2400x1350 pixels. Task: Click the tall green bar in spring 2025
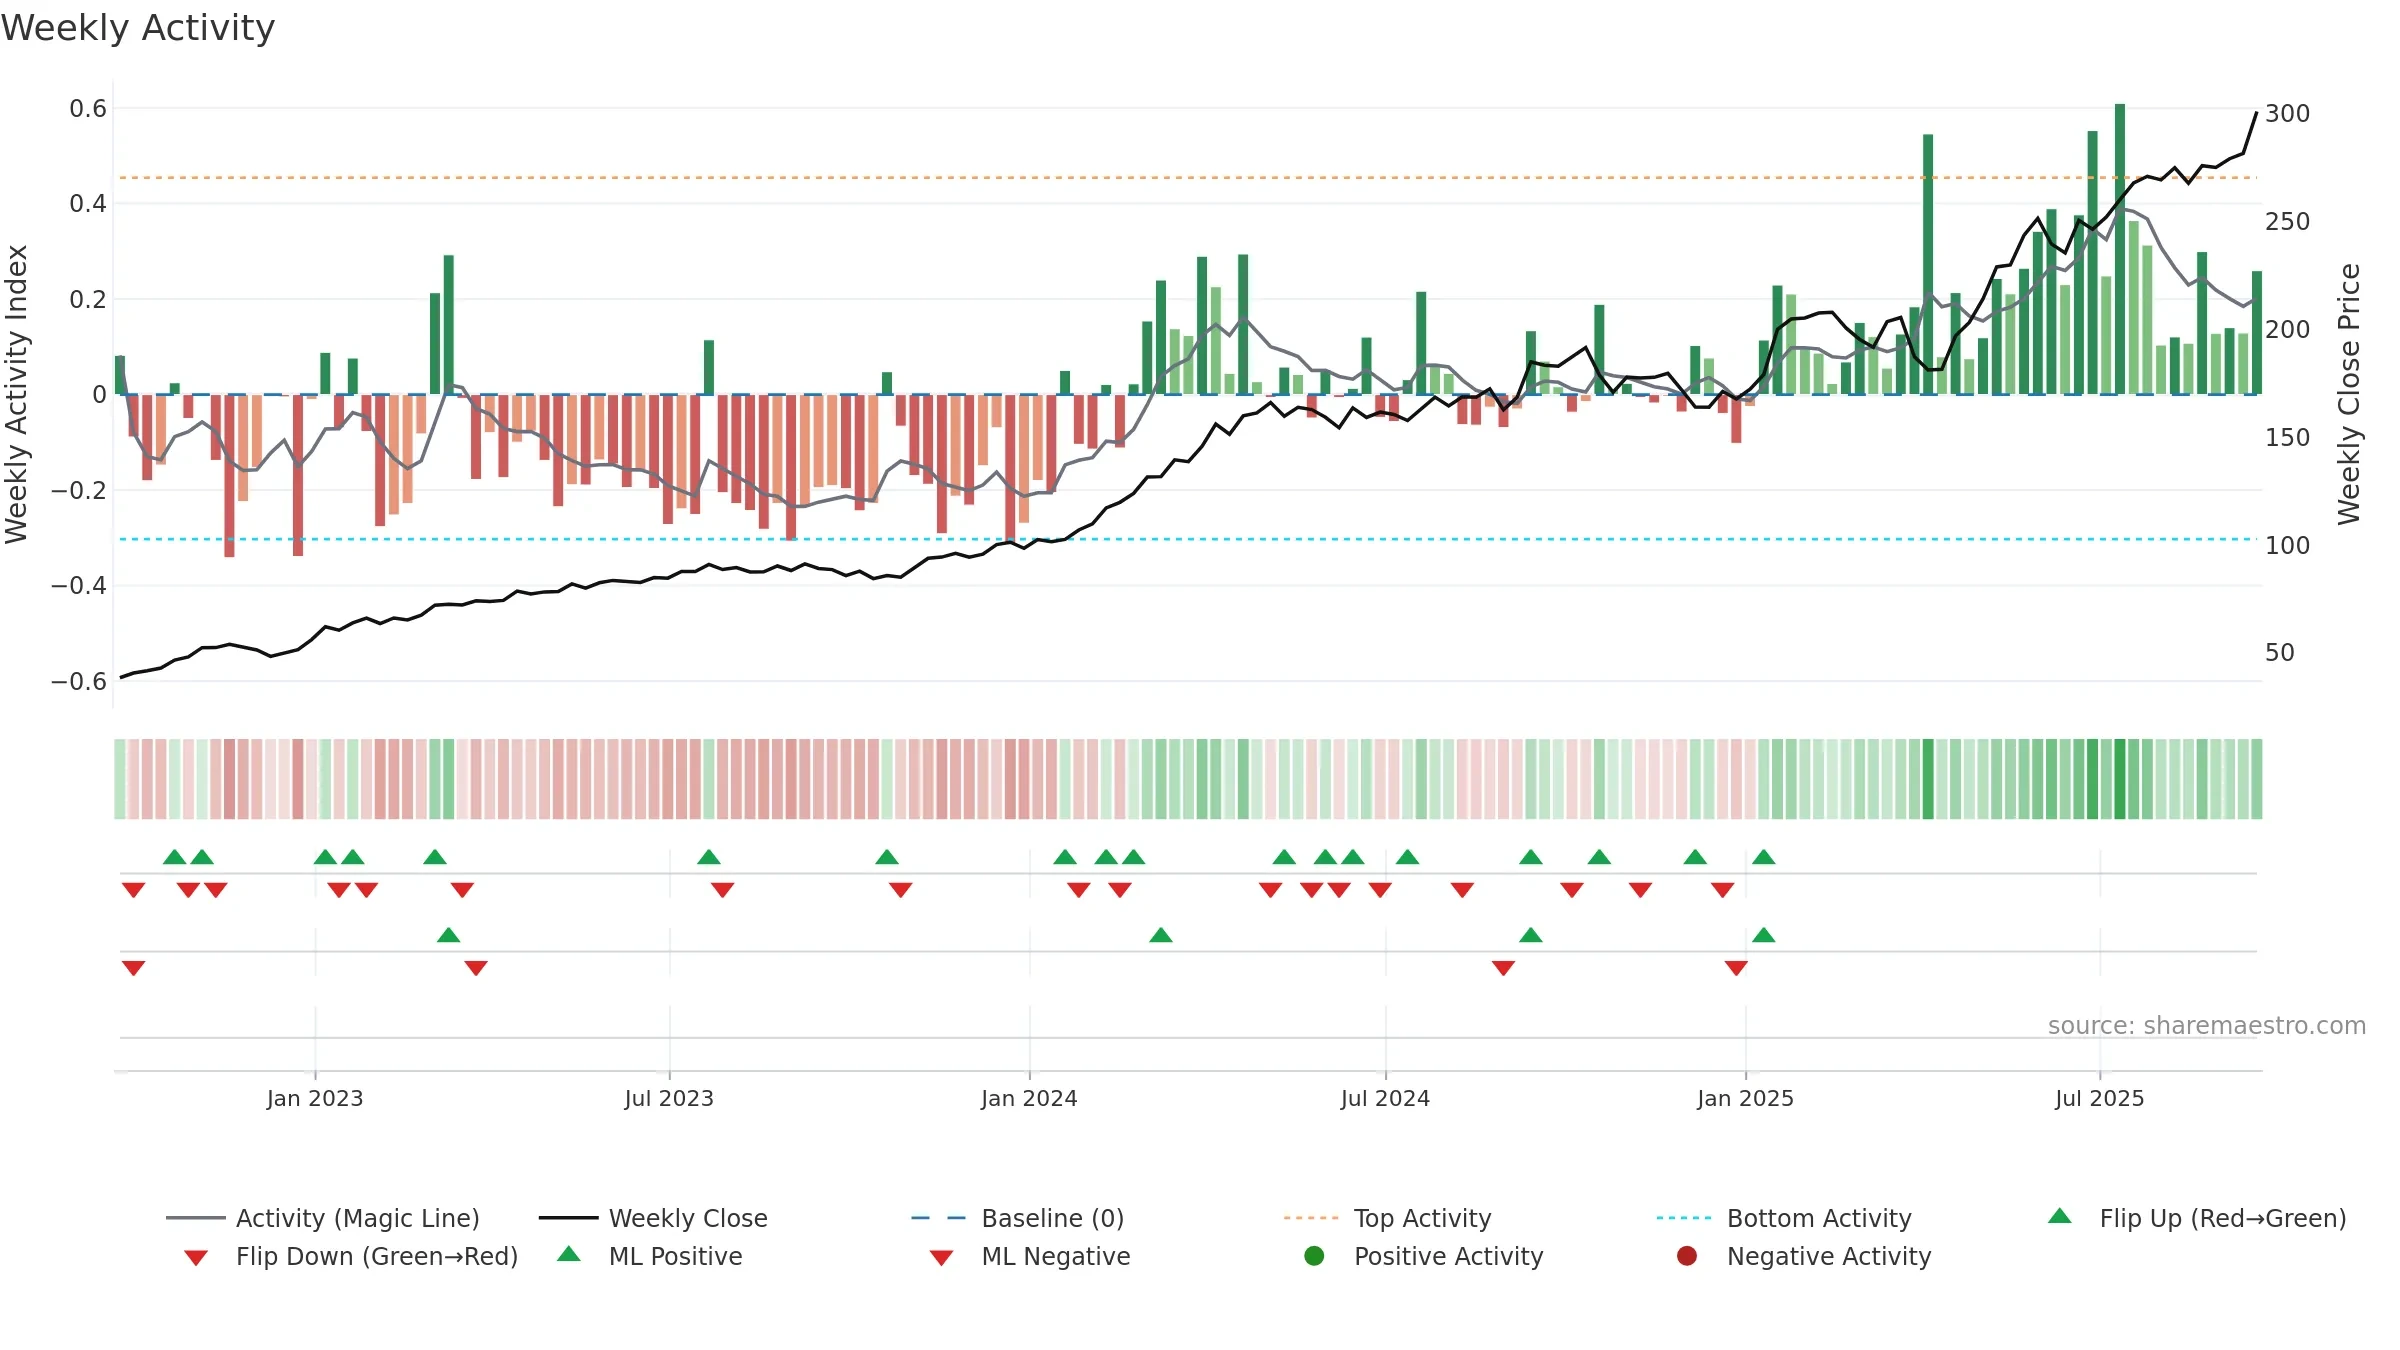(x=1928, y=264)
